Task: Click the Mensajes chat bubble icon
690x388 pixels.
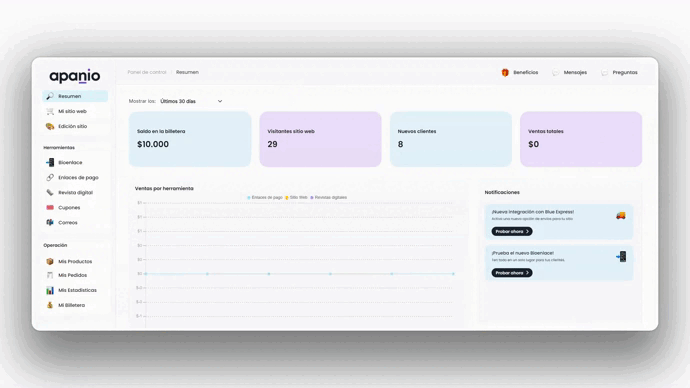Action: tap(555, 72)
